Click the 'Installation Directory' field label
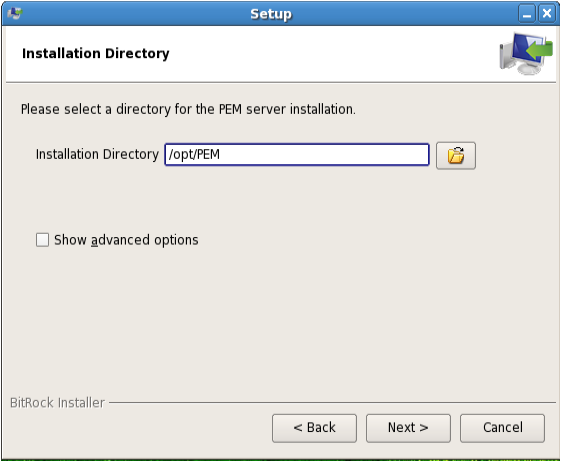Viewport: 561px width, 462px height. pos(97,155)
